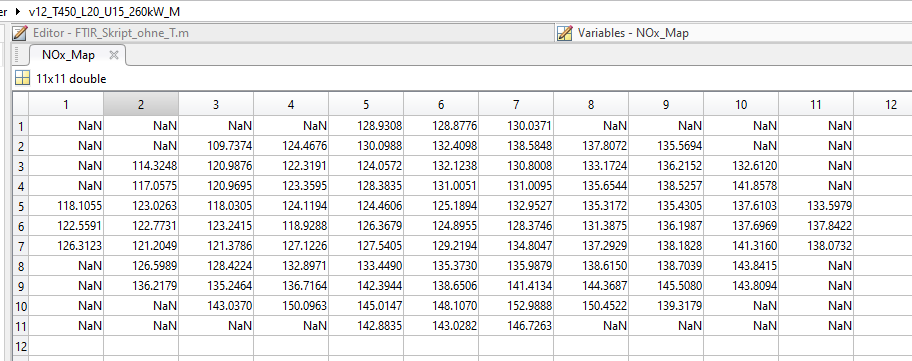Click the 11x11 double grid icon
This screenshot has height=361, width=912.
click(22, 78)
